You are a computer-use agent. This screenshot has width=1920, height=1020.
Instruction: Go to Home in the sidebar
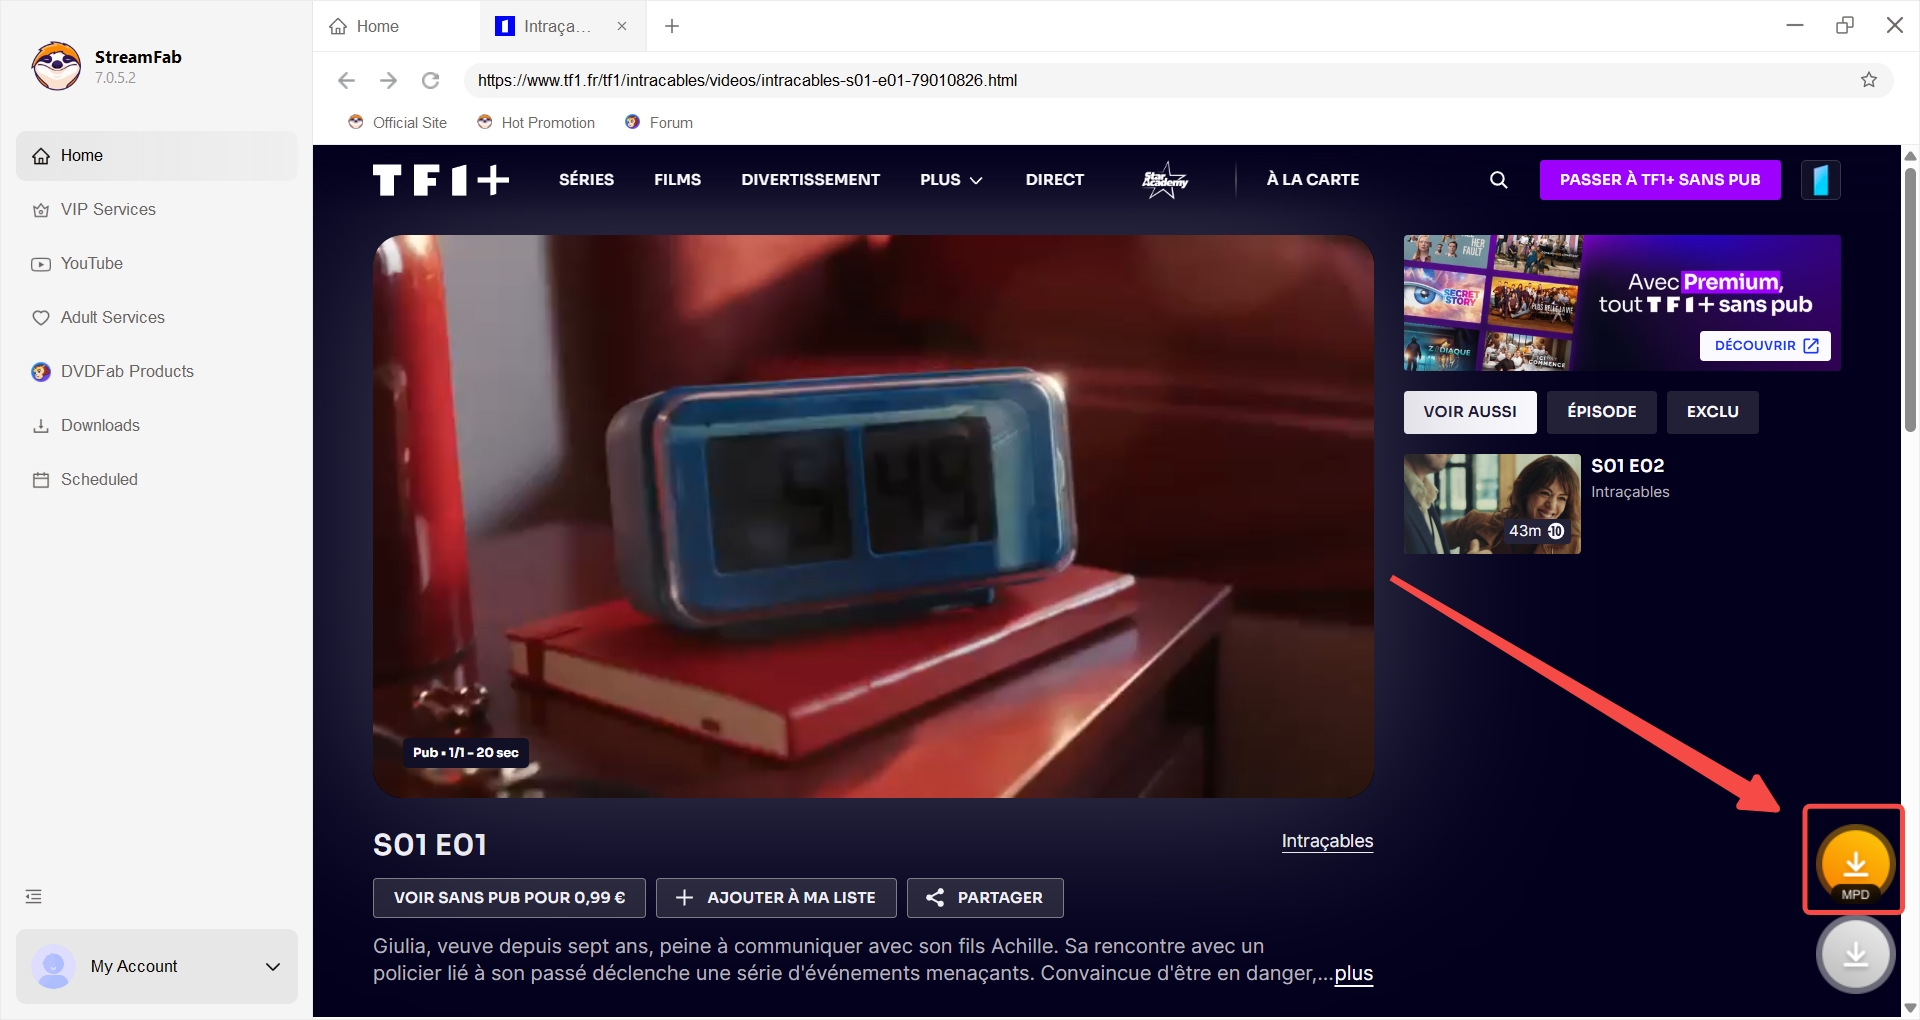157,156
